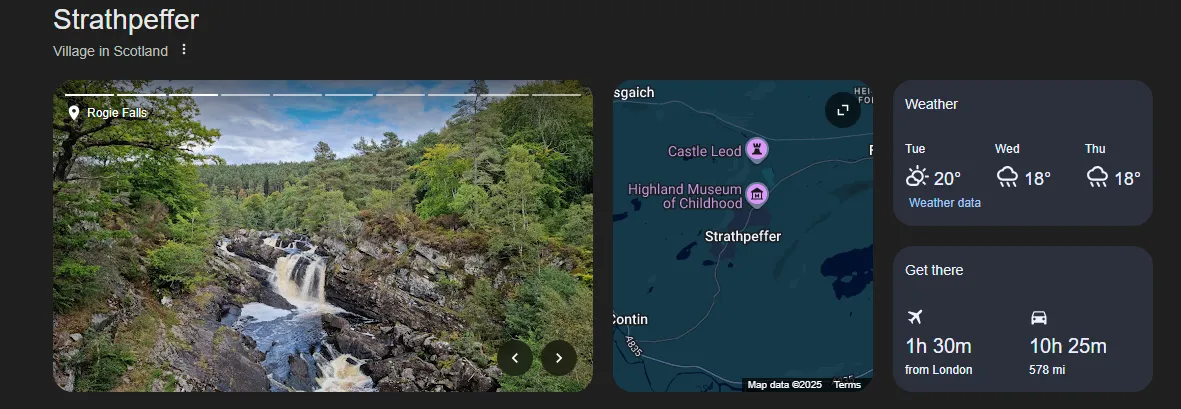Click the Castle Leod map pin
Screen dimensions: 1181x409
(757, 151)
